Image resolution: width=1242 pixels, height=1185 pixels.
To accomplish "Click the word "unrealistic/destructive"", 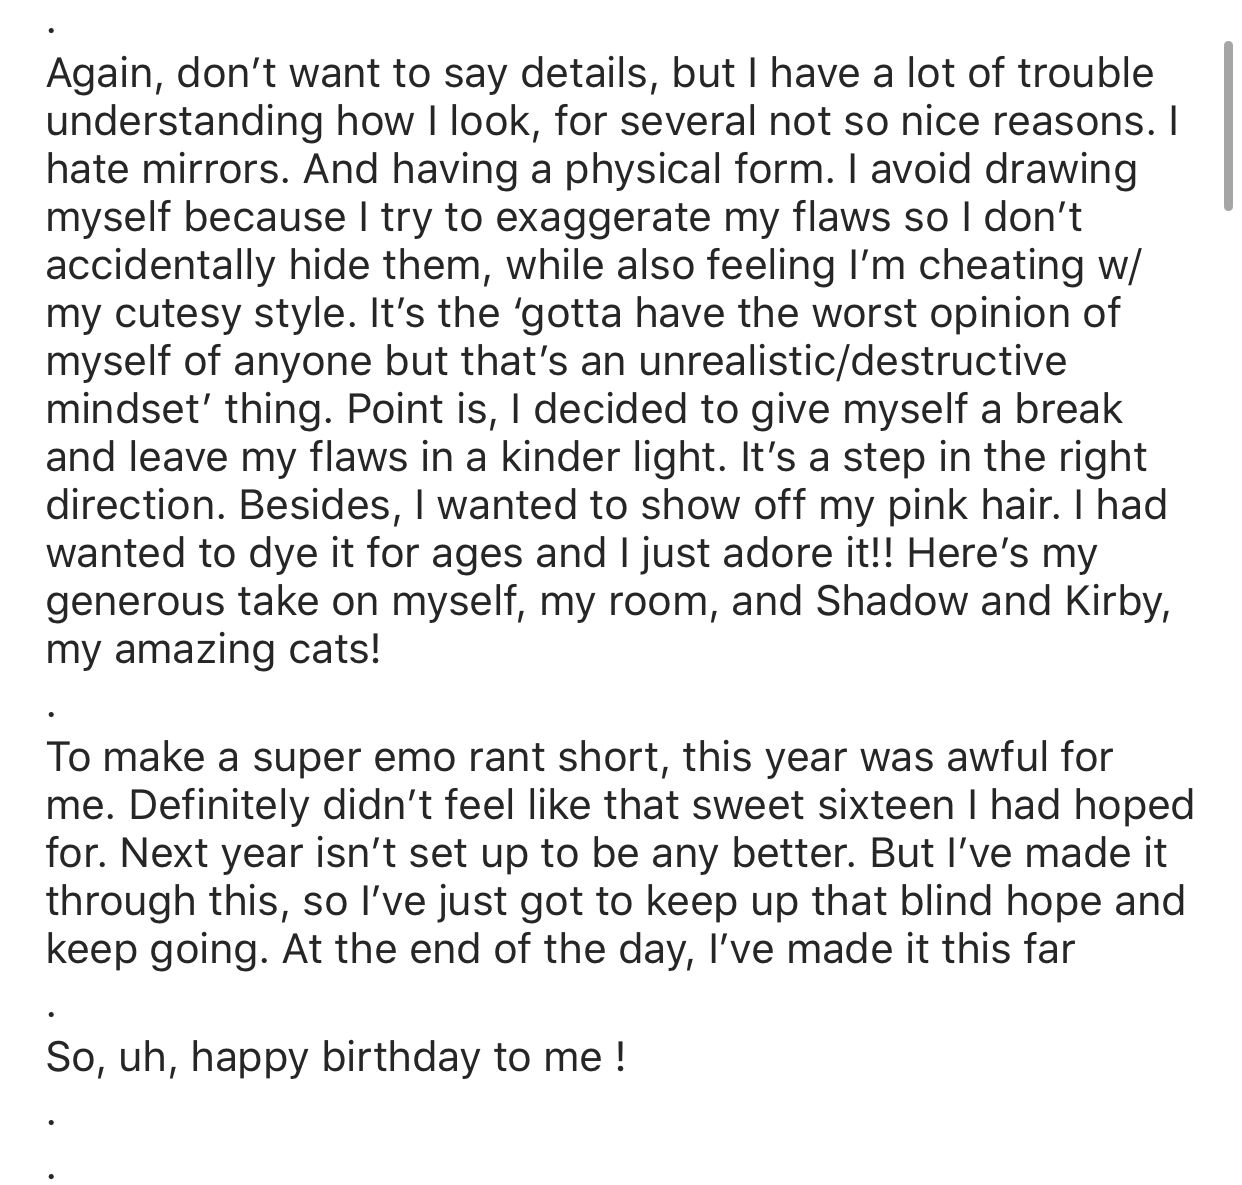I will 852,361.
